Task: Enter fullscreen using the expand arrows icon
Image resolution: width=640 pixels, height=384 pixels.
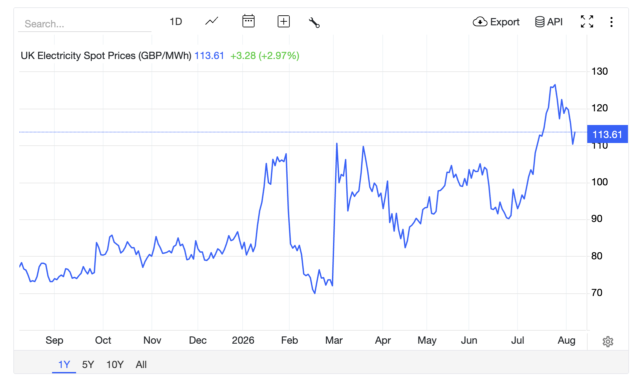Action: (x=587, y=22)
